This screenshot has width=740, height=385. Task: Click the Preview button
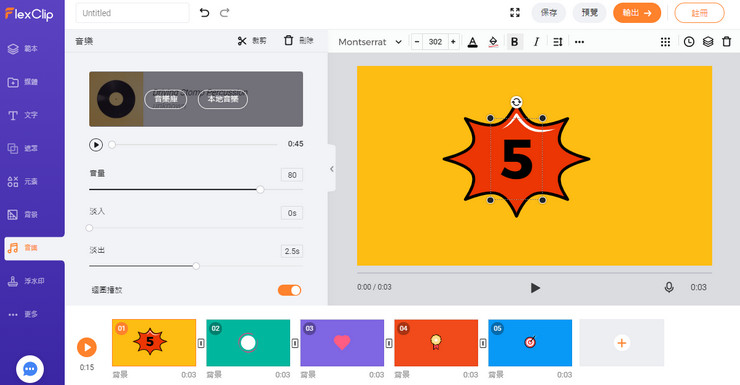589,13
